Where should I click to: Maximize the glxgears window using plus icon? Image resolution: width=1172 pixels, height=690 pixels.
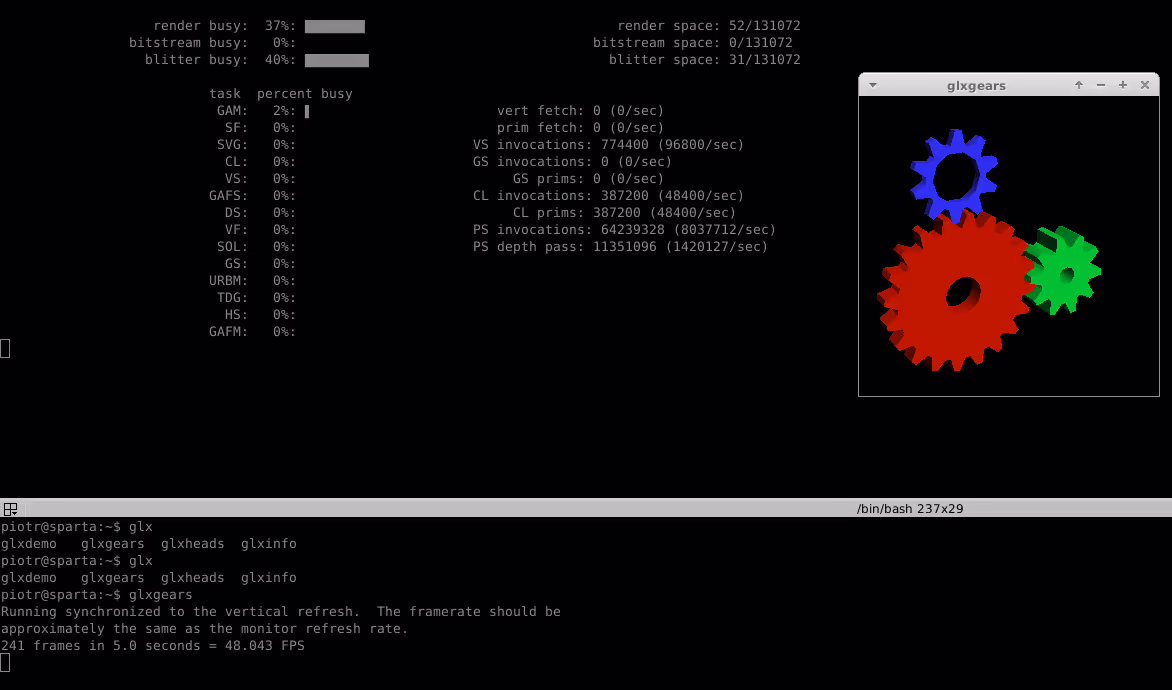tap(1123, 85)
